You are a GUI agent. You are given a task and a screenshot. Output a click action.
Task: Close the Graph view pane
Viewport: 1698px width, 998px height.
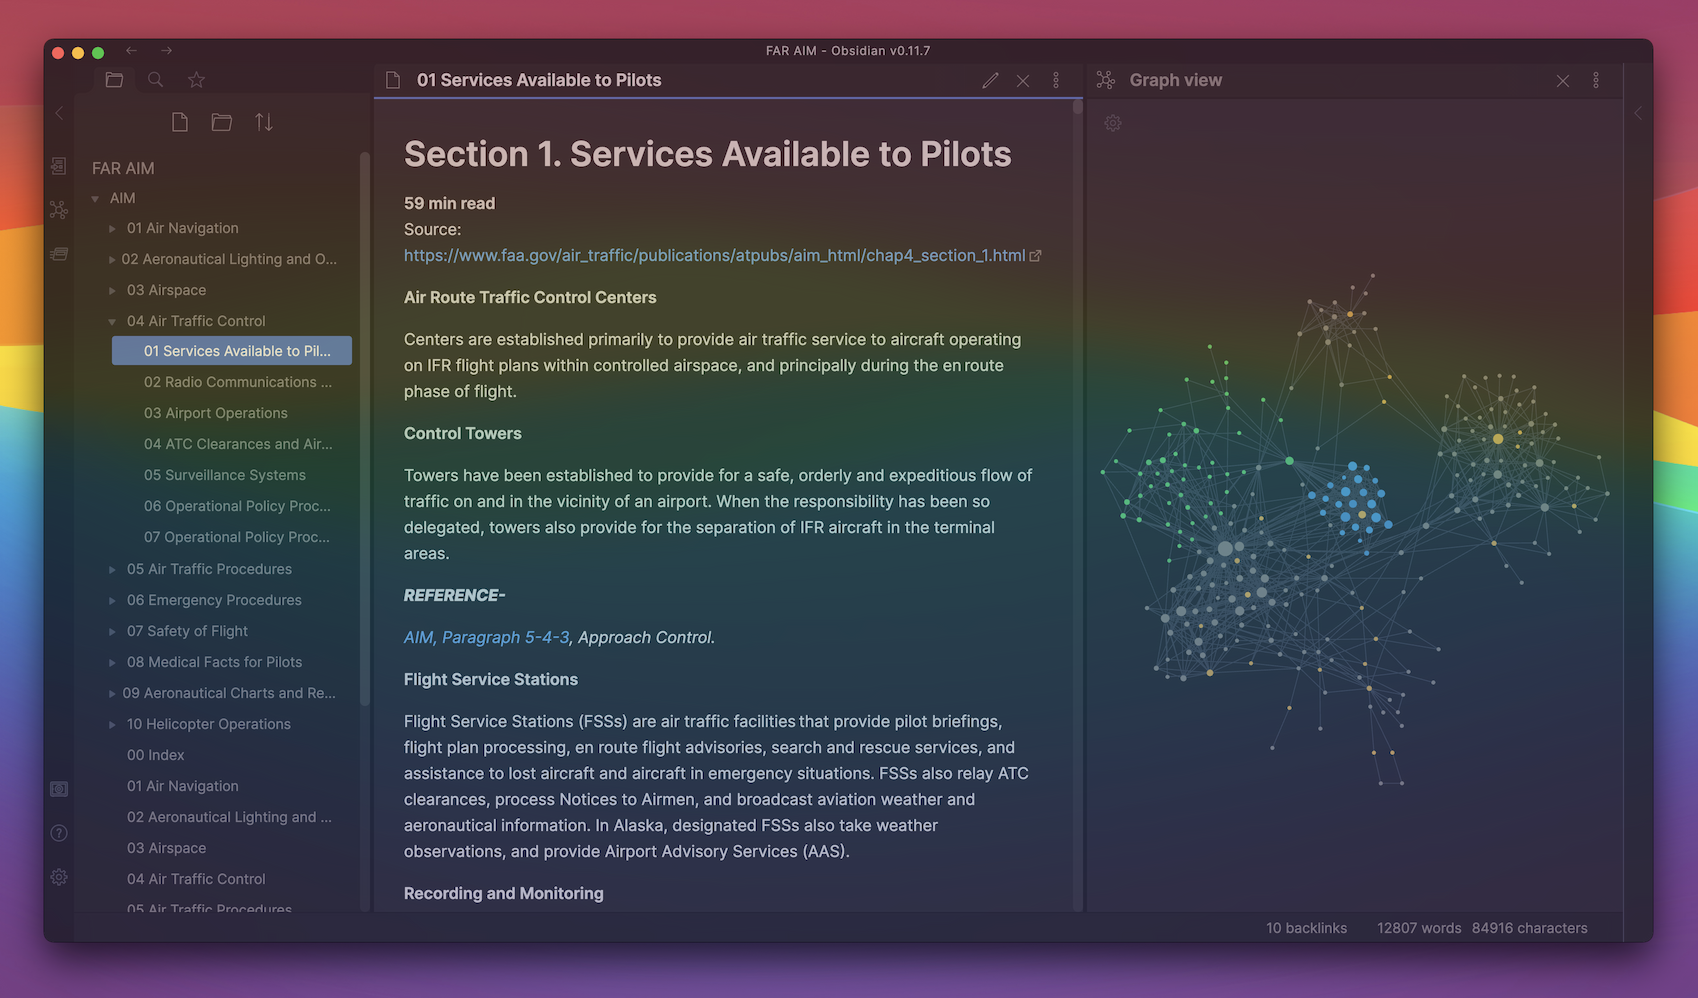point(1563,80)
